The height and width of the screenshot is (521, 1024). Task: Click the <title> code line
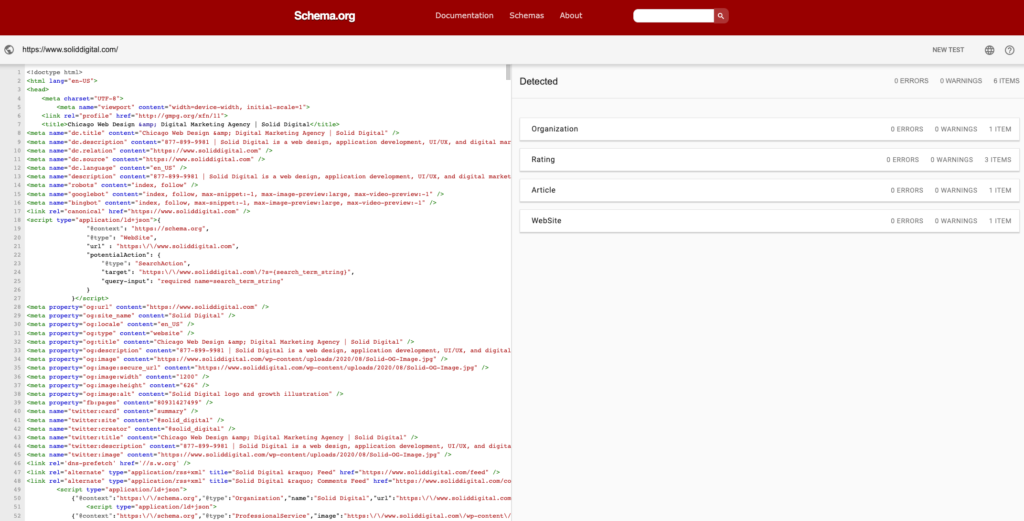pyautogui.click(x=190, y=124)
